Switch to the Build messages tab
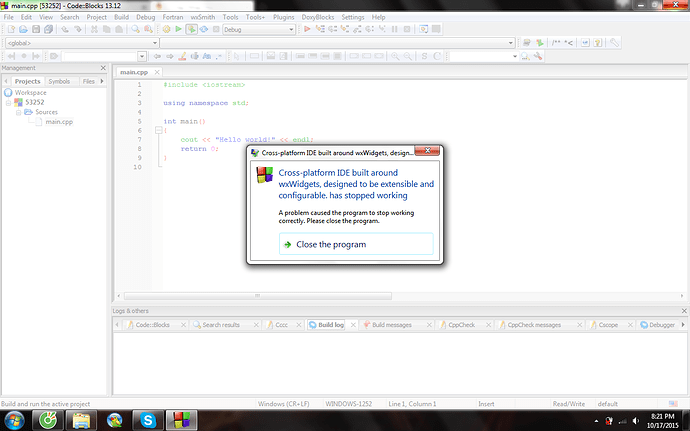The height and width of the screenshot is (431, 690). coord(392,325)
